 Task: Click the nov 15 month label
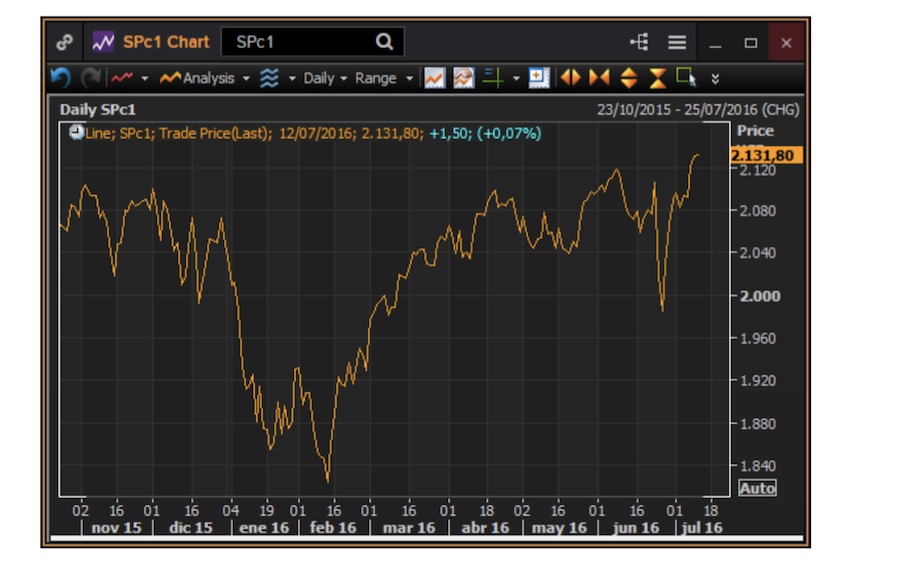click(x=117, y=528)
